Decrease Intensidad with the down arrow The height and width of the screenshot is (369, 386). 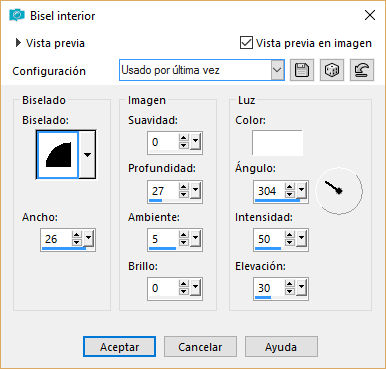click(x=289, y=243)
